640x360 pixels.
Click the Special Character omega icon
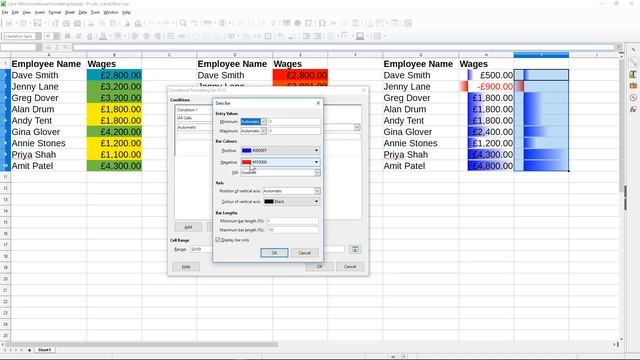pyautogui.click(x=322, y=23)
